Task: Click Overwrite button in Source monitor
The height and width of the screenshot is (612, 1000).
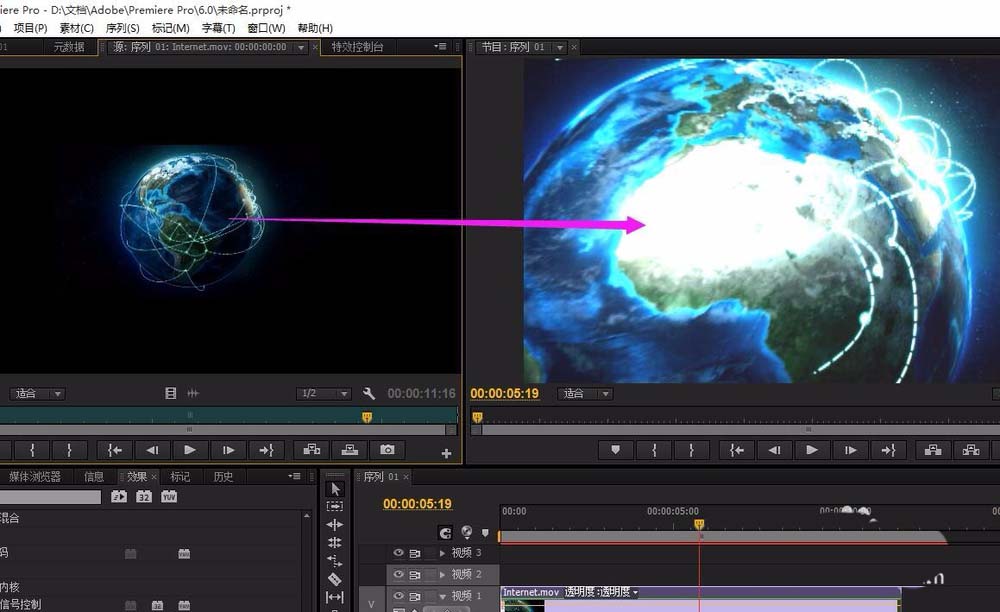Action: coord(349,450)
